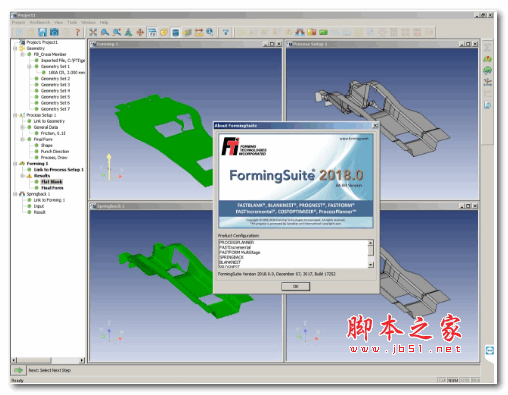Collapse the Results node under Forming 1
508x395 pixels.
tap(22, 176)
